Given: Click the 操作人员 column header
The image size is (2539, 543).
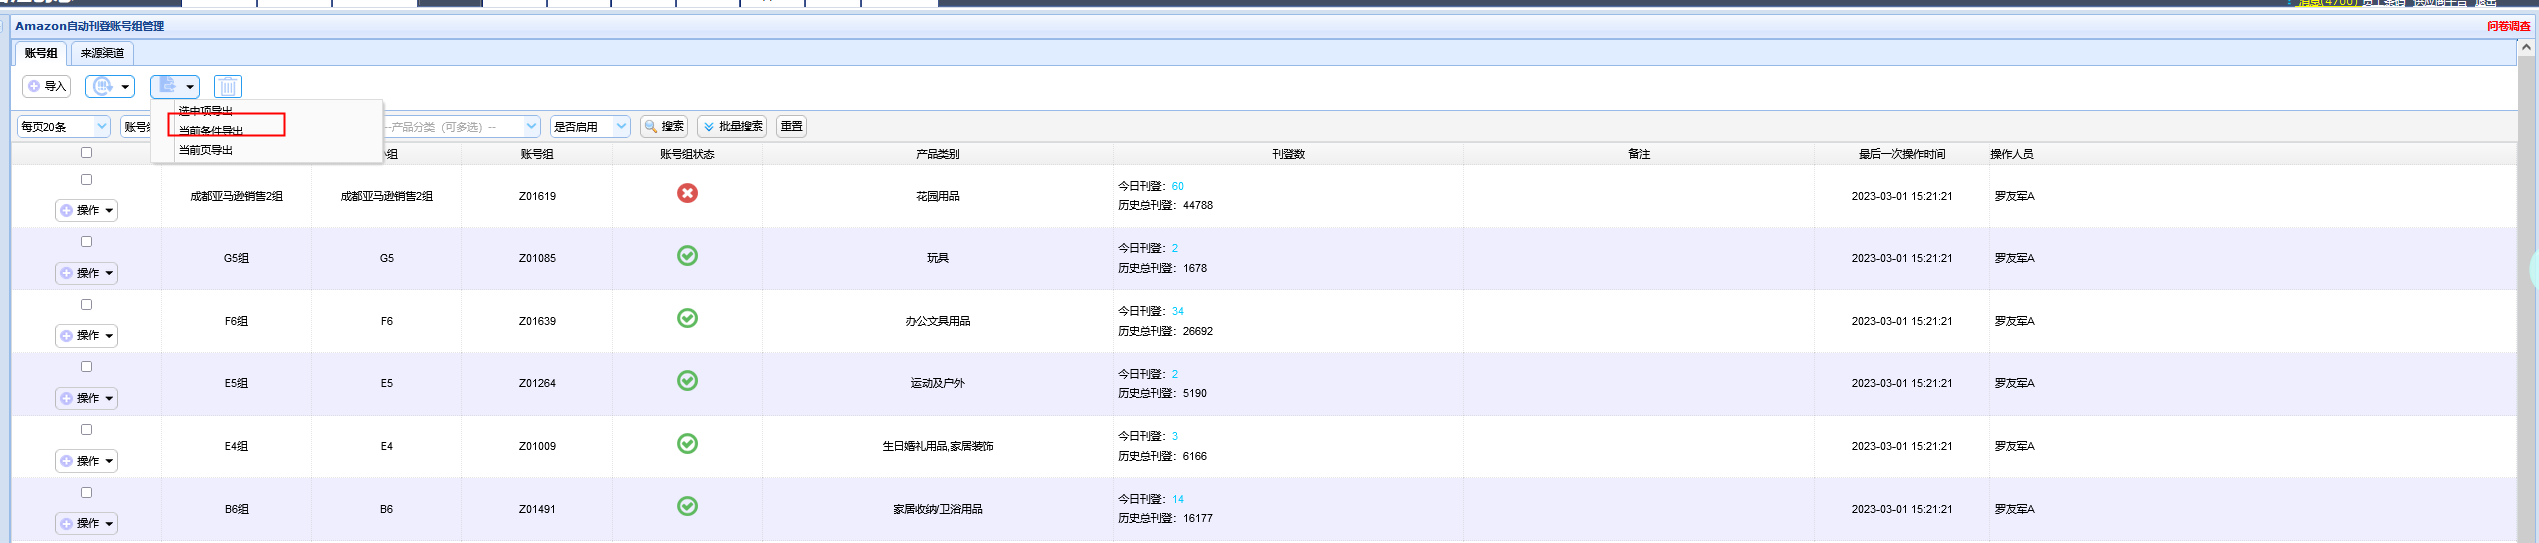Looking at the screenshot, I should (2012, 154).
